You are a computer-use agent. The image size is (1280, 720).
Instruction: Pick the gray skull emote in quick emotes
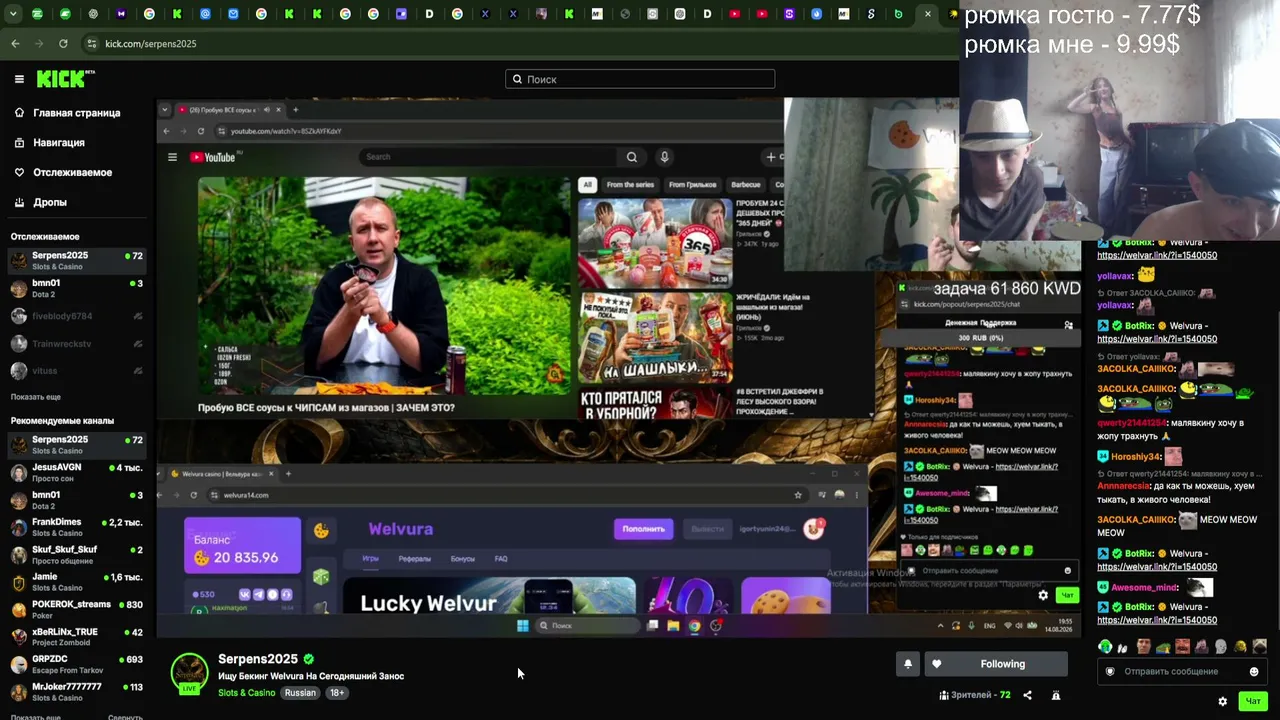(x=1220, y=647)
